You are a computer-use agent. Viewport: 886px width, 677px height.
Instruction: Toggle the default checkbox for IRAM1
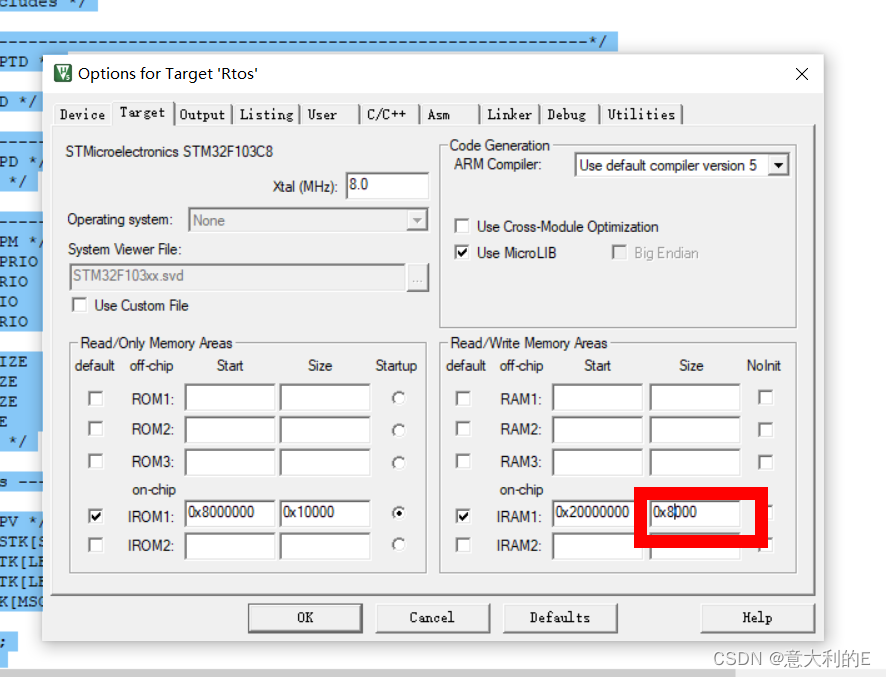click(465, 513)
